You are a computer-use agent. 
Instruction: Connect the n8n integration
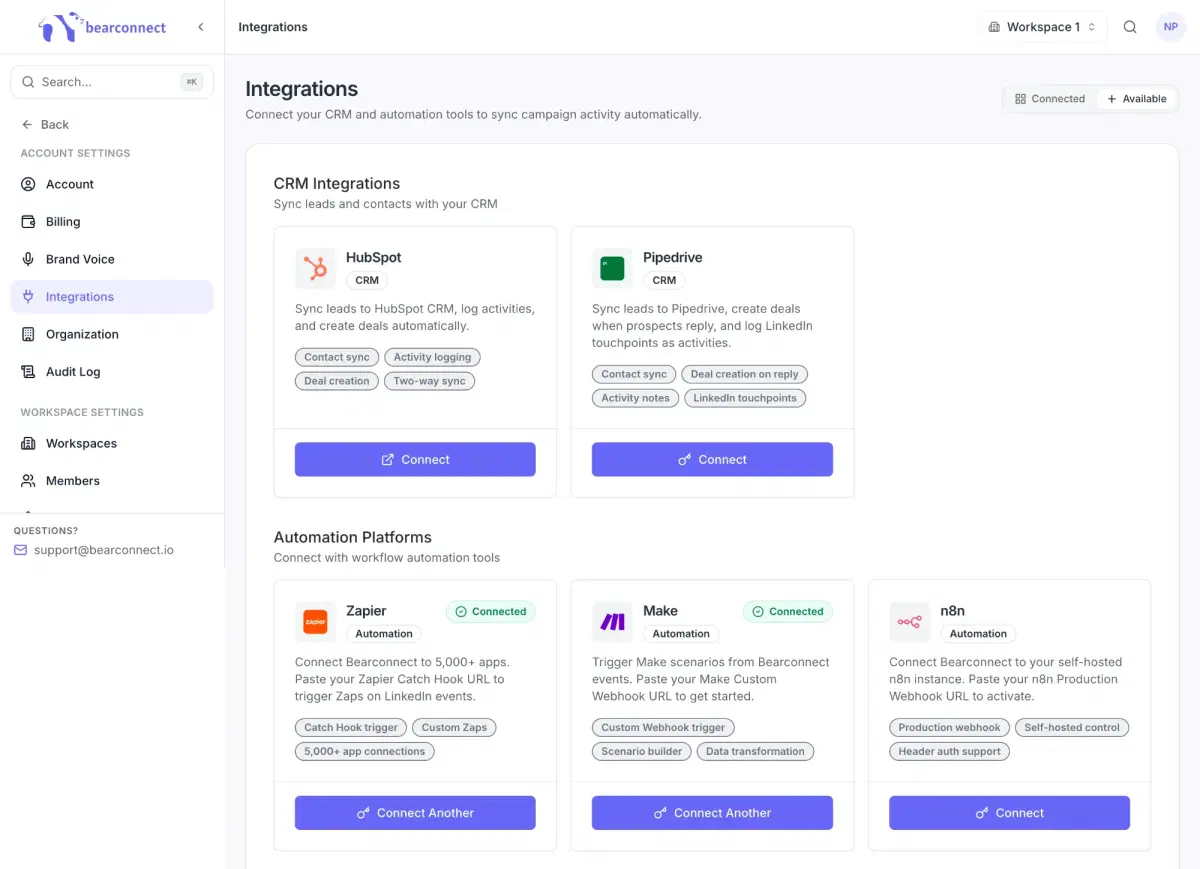tap(1009, 813)
